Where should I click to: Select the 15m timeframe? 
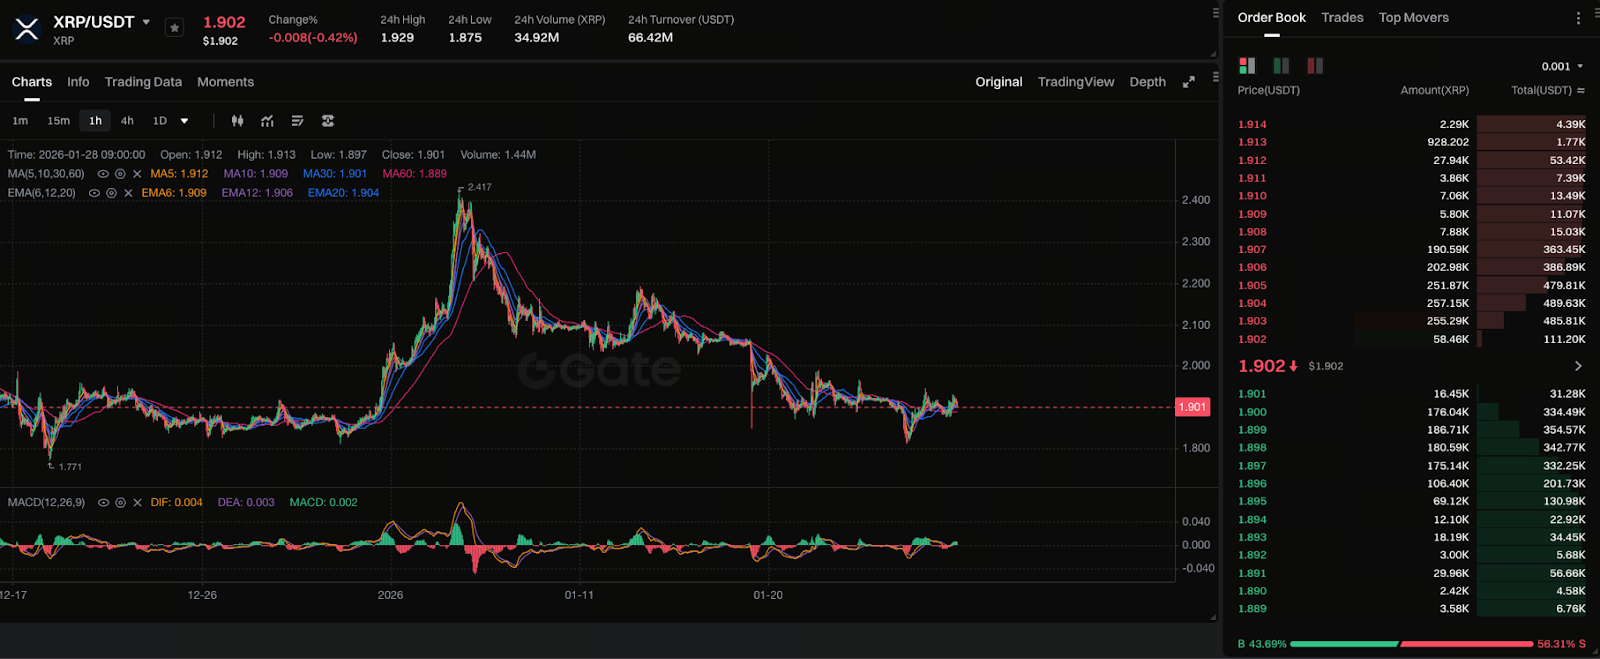pos(58,121)
